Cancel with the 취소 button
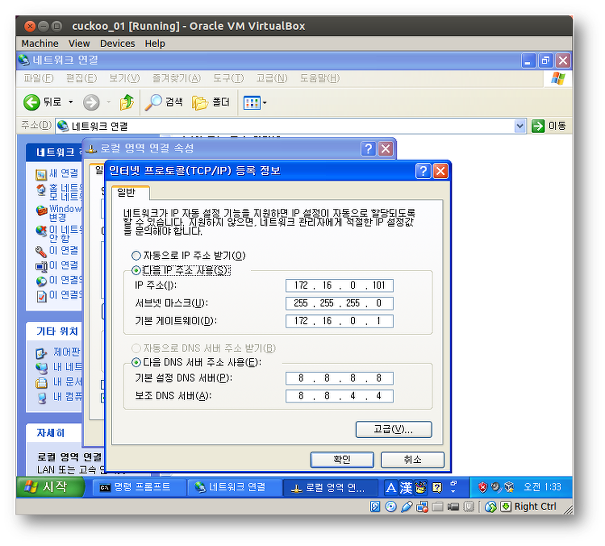The image size is (605, 546). click(x=412, y=460)
